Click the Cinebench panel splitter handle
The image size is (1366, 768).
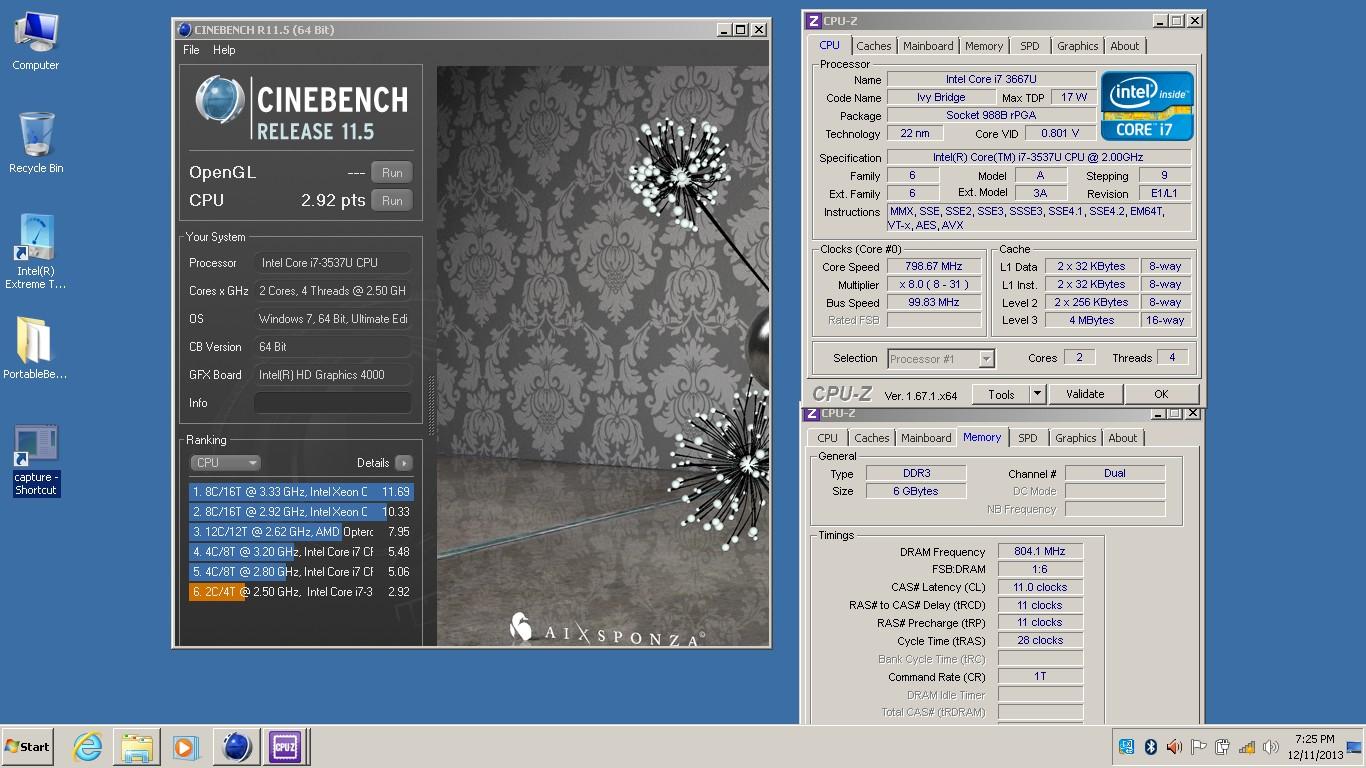(x=431, y=405)
